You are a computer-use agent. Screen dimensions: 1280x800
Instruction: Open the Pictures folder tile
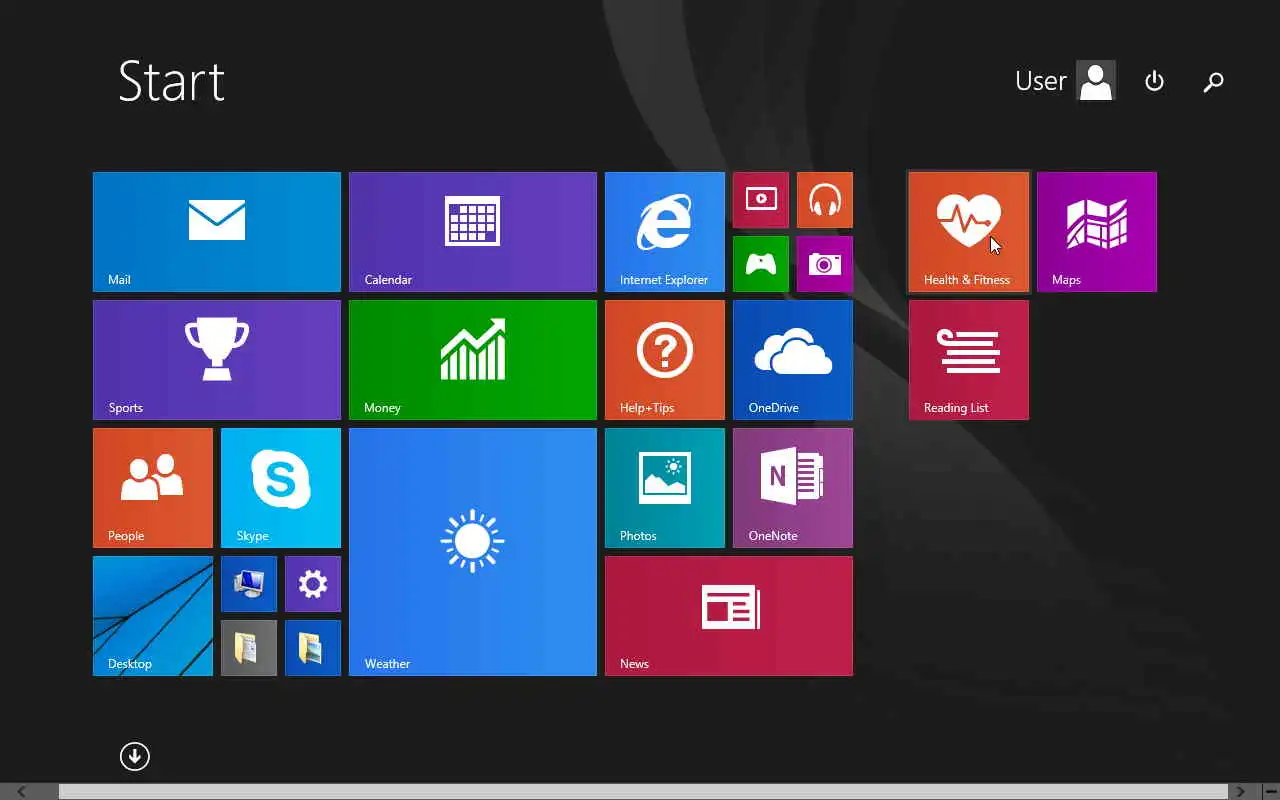click(x=313, y=648)
